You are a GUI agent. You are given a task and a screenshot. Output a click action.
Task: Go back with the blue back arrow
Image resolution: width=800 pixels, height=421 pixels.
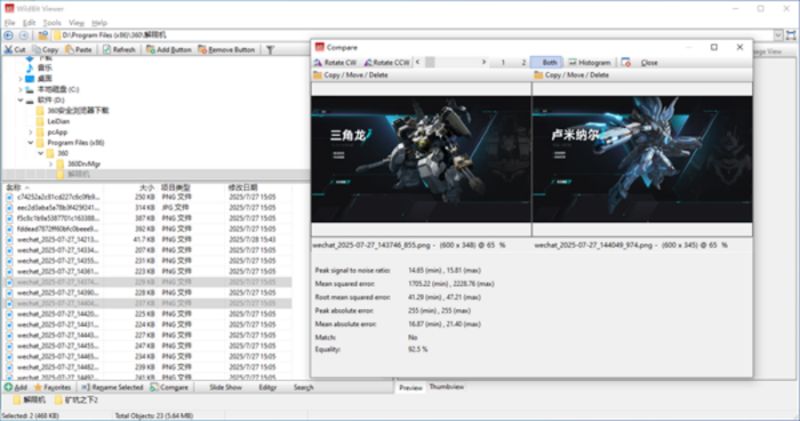pyautogui.click(x=9, y=35)
